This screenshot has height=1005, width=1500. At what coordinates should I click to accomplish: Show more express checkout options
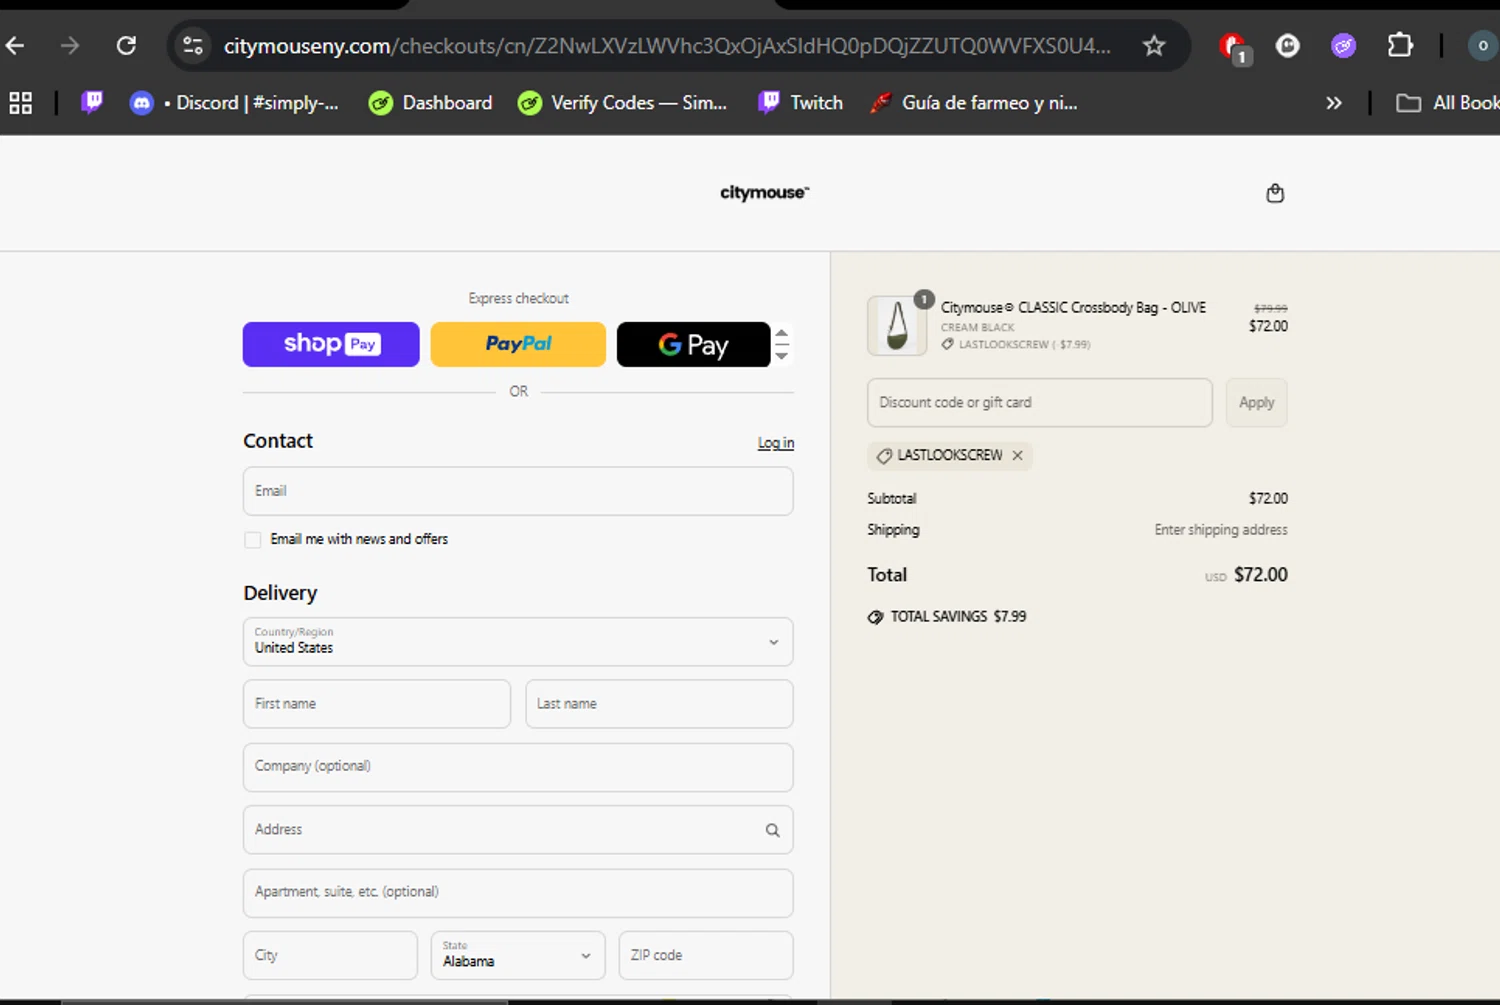[x=782, y=344]
